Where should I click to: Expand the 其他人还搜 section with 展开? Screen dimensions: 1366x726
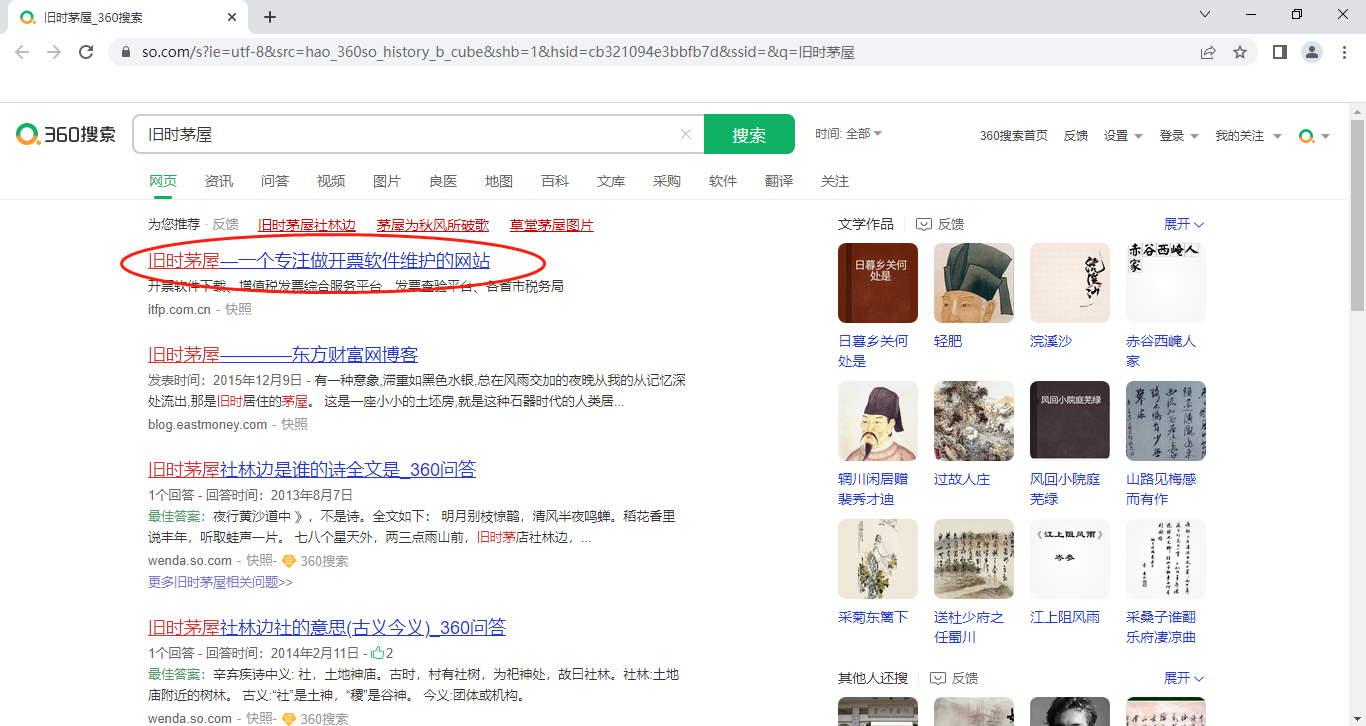[1184, 678]
